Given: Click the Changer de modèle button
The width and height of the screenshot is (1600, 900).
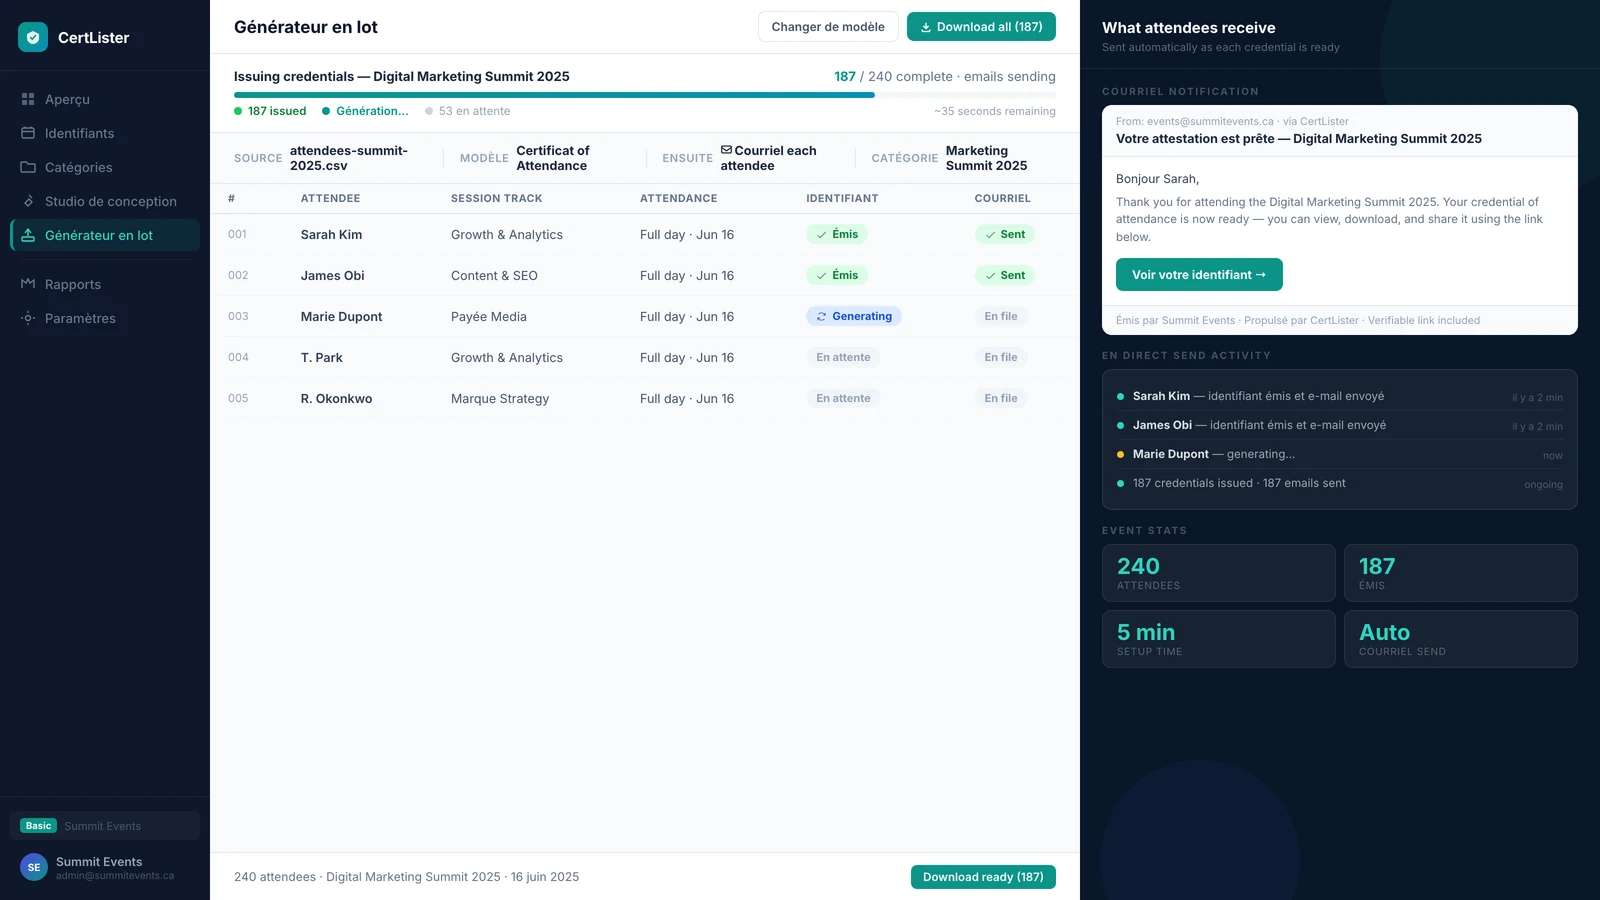Looking at the screenshot, I should (x=828, y=27).
